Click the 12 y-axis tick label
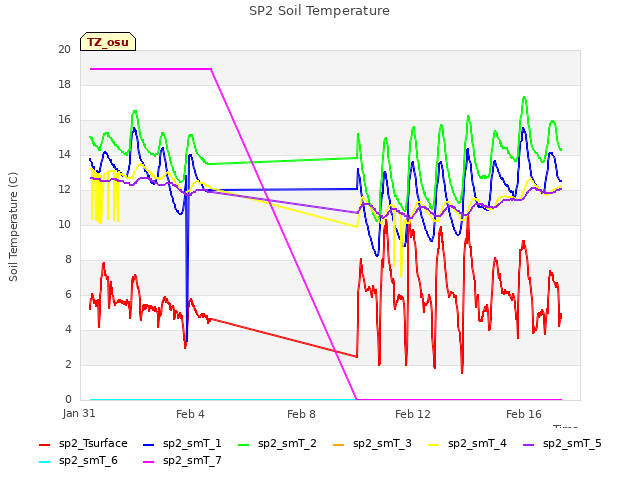 click(64, 189)
